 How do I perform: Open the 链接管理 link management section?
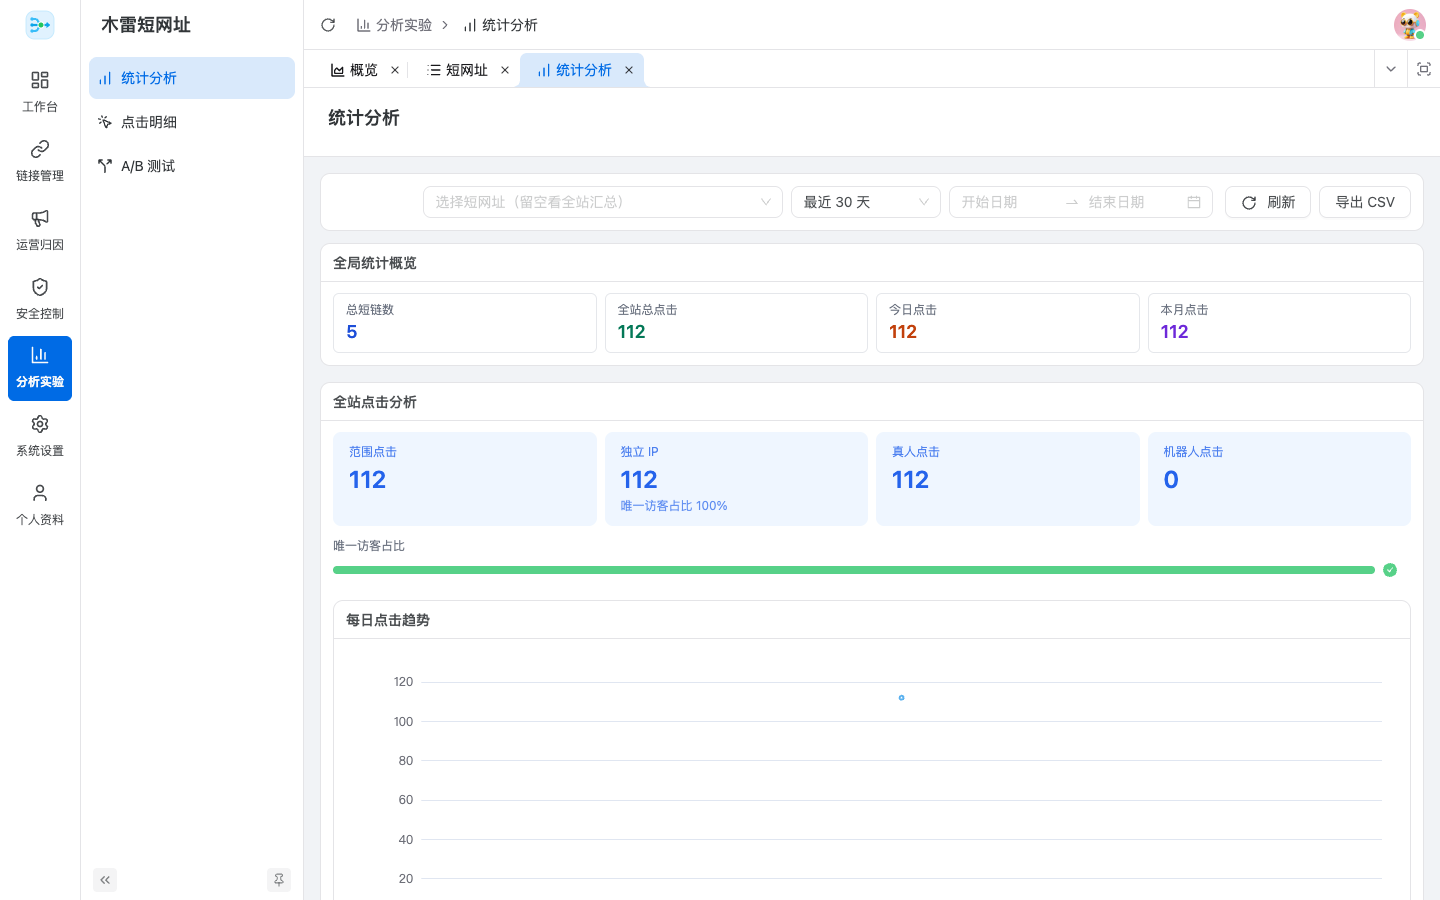point(40,161)
